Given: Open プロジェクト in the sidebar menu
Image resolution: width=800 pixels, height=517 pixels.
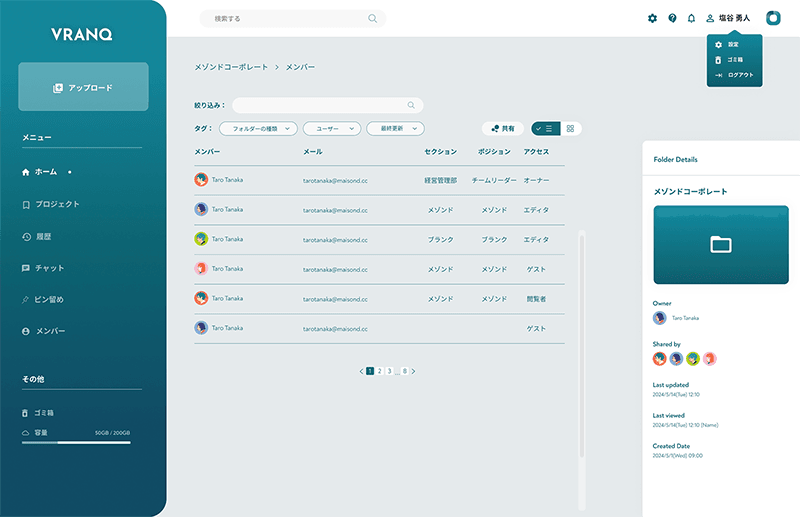Looking at the screenshot, I should coord(57,204).
